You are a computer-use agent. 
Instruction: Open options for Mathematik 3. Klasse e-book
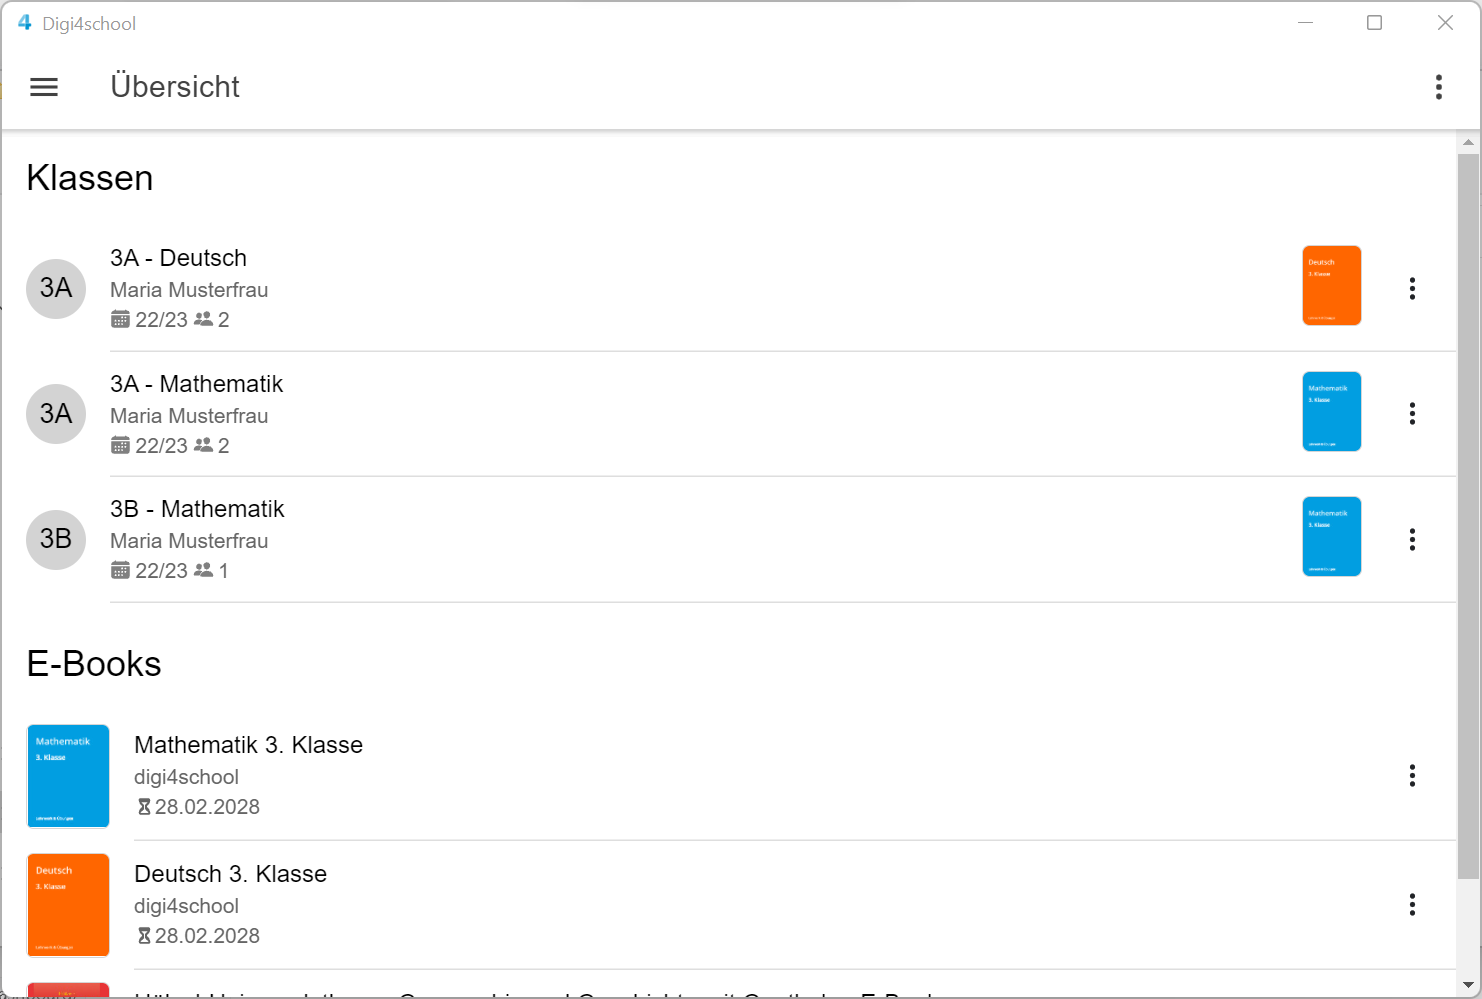1412,776
